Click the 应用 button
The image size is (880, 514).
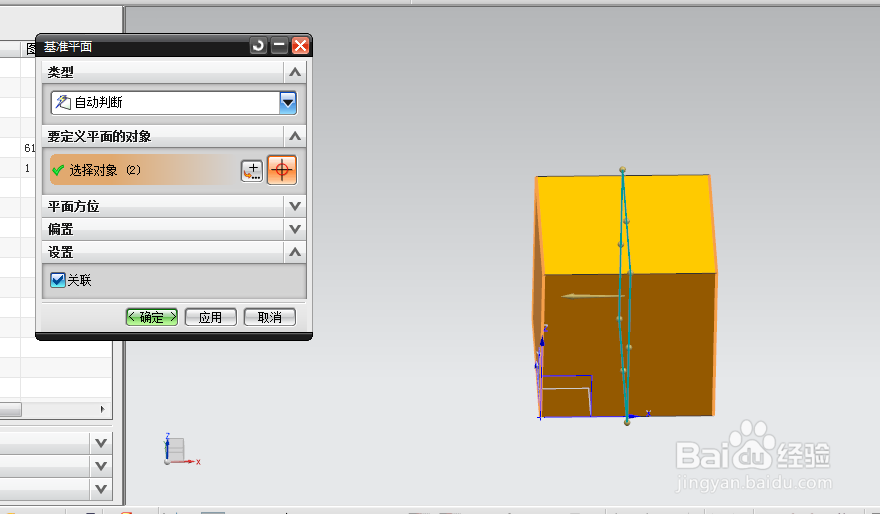point(210,317)
